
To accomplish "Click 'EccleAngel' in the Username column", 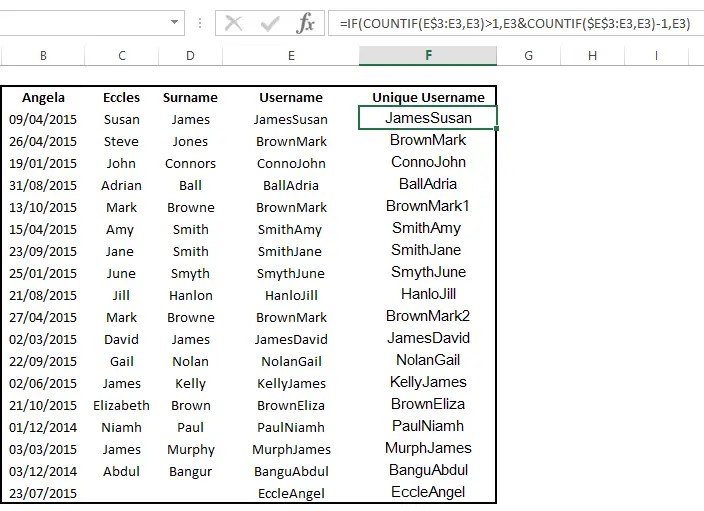I will 291,493.
